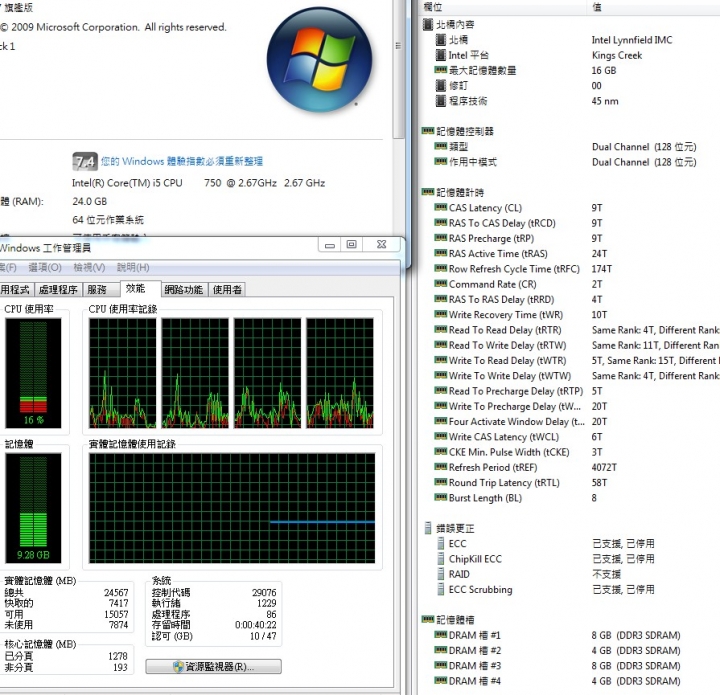Click the 4072T refresh period value
This screenshot has height=695, width=720.
pos(604,467)
